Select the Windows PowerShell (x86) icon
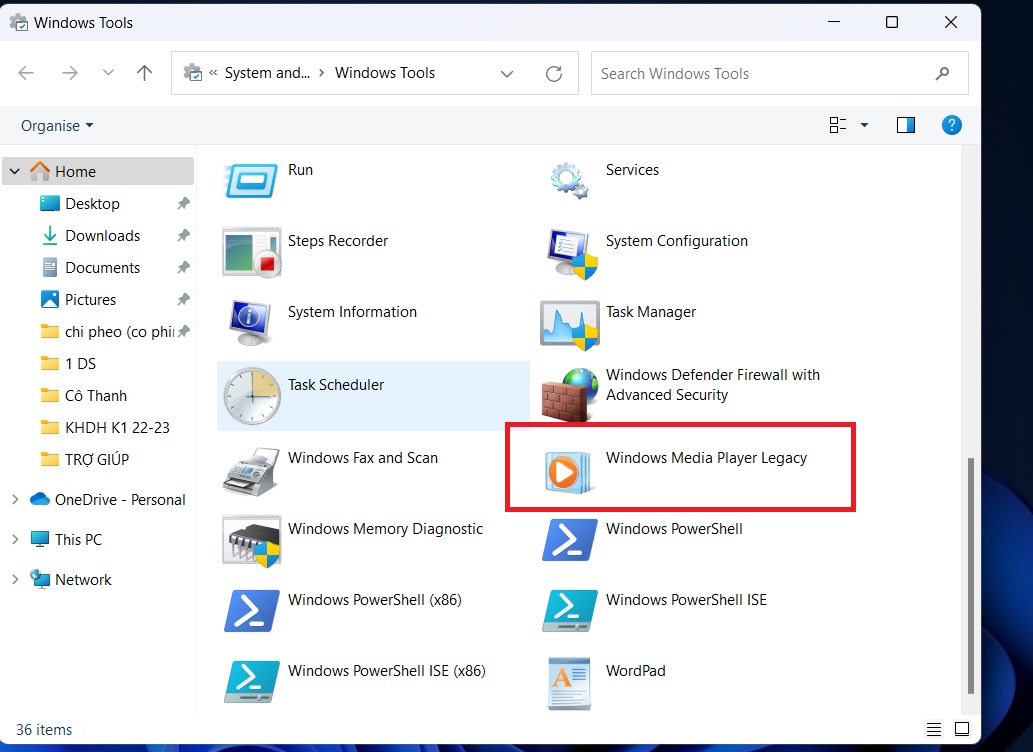The width and height of the screenshot is (1033, 752). tap(252, 611)
